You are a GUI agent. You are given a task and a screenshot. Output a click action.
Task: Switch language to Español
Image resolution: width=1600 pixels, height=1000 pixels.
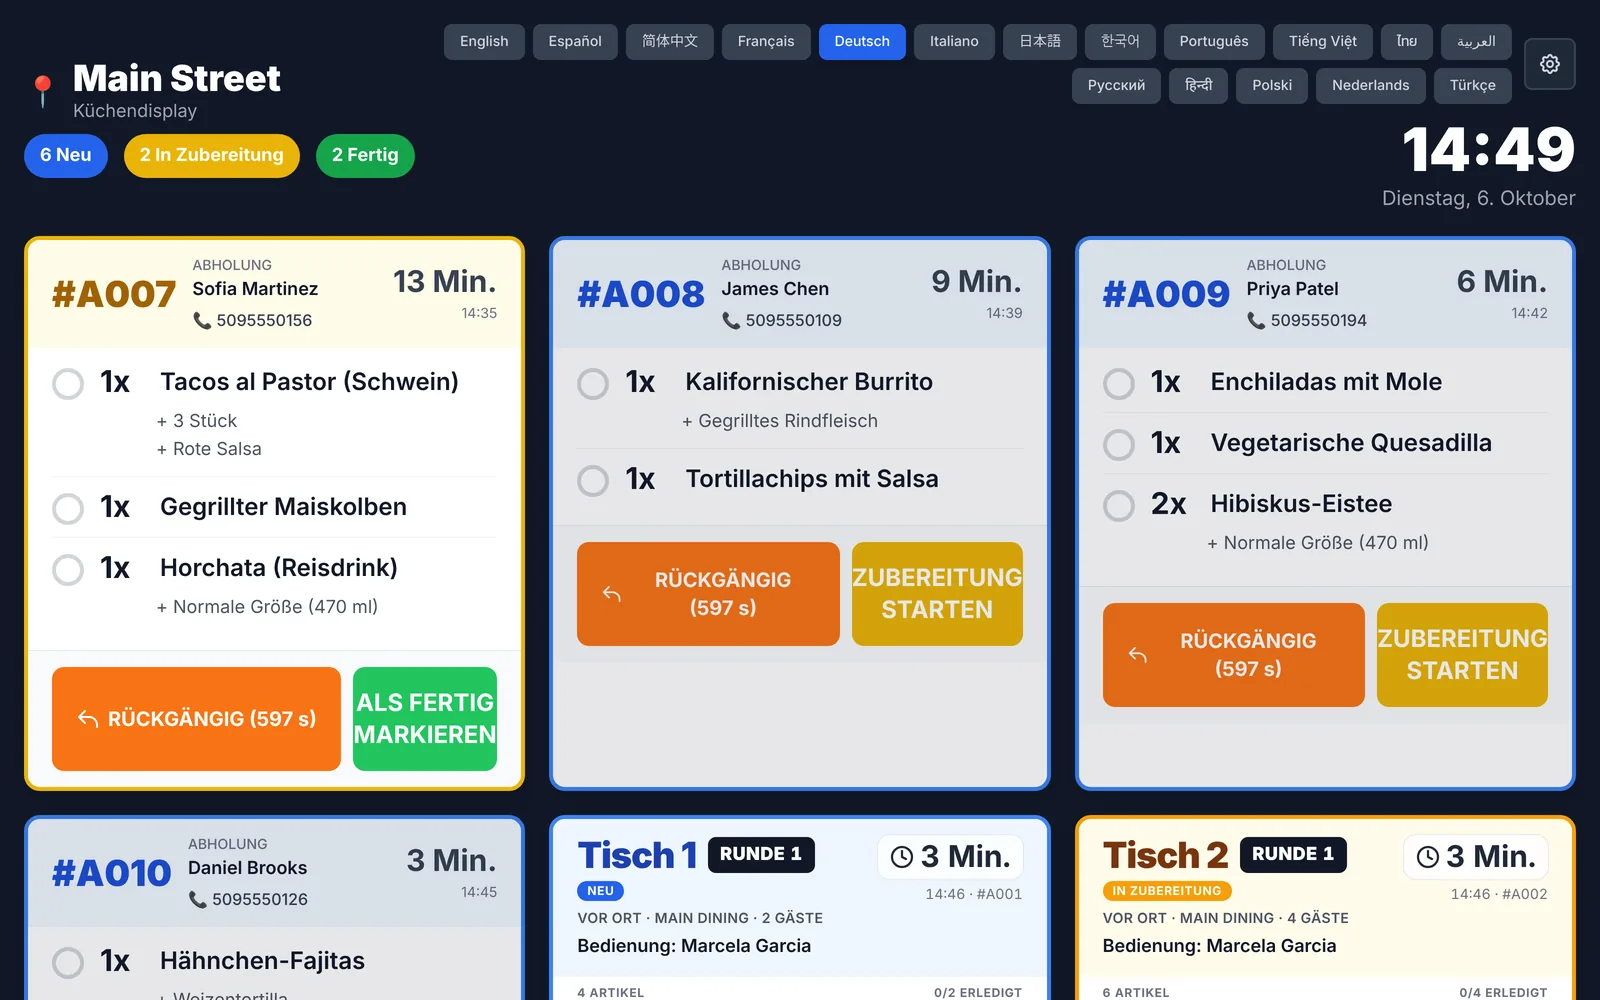(x=575, y=42)
